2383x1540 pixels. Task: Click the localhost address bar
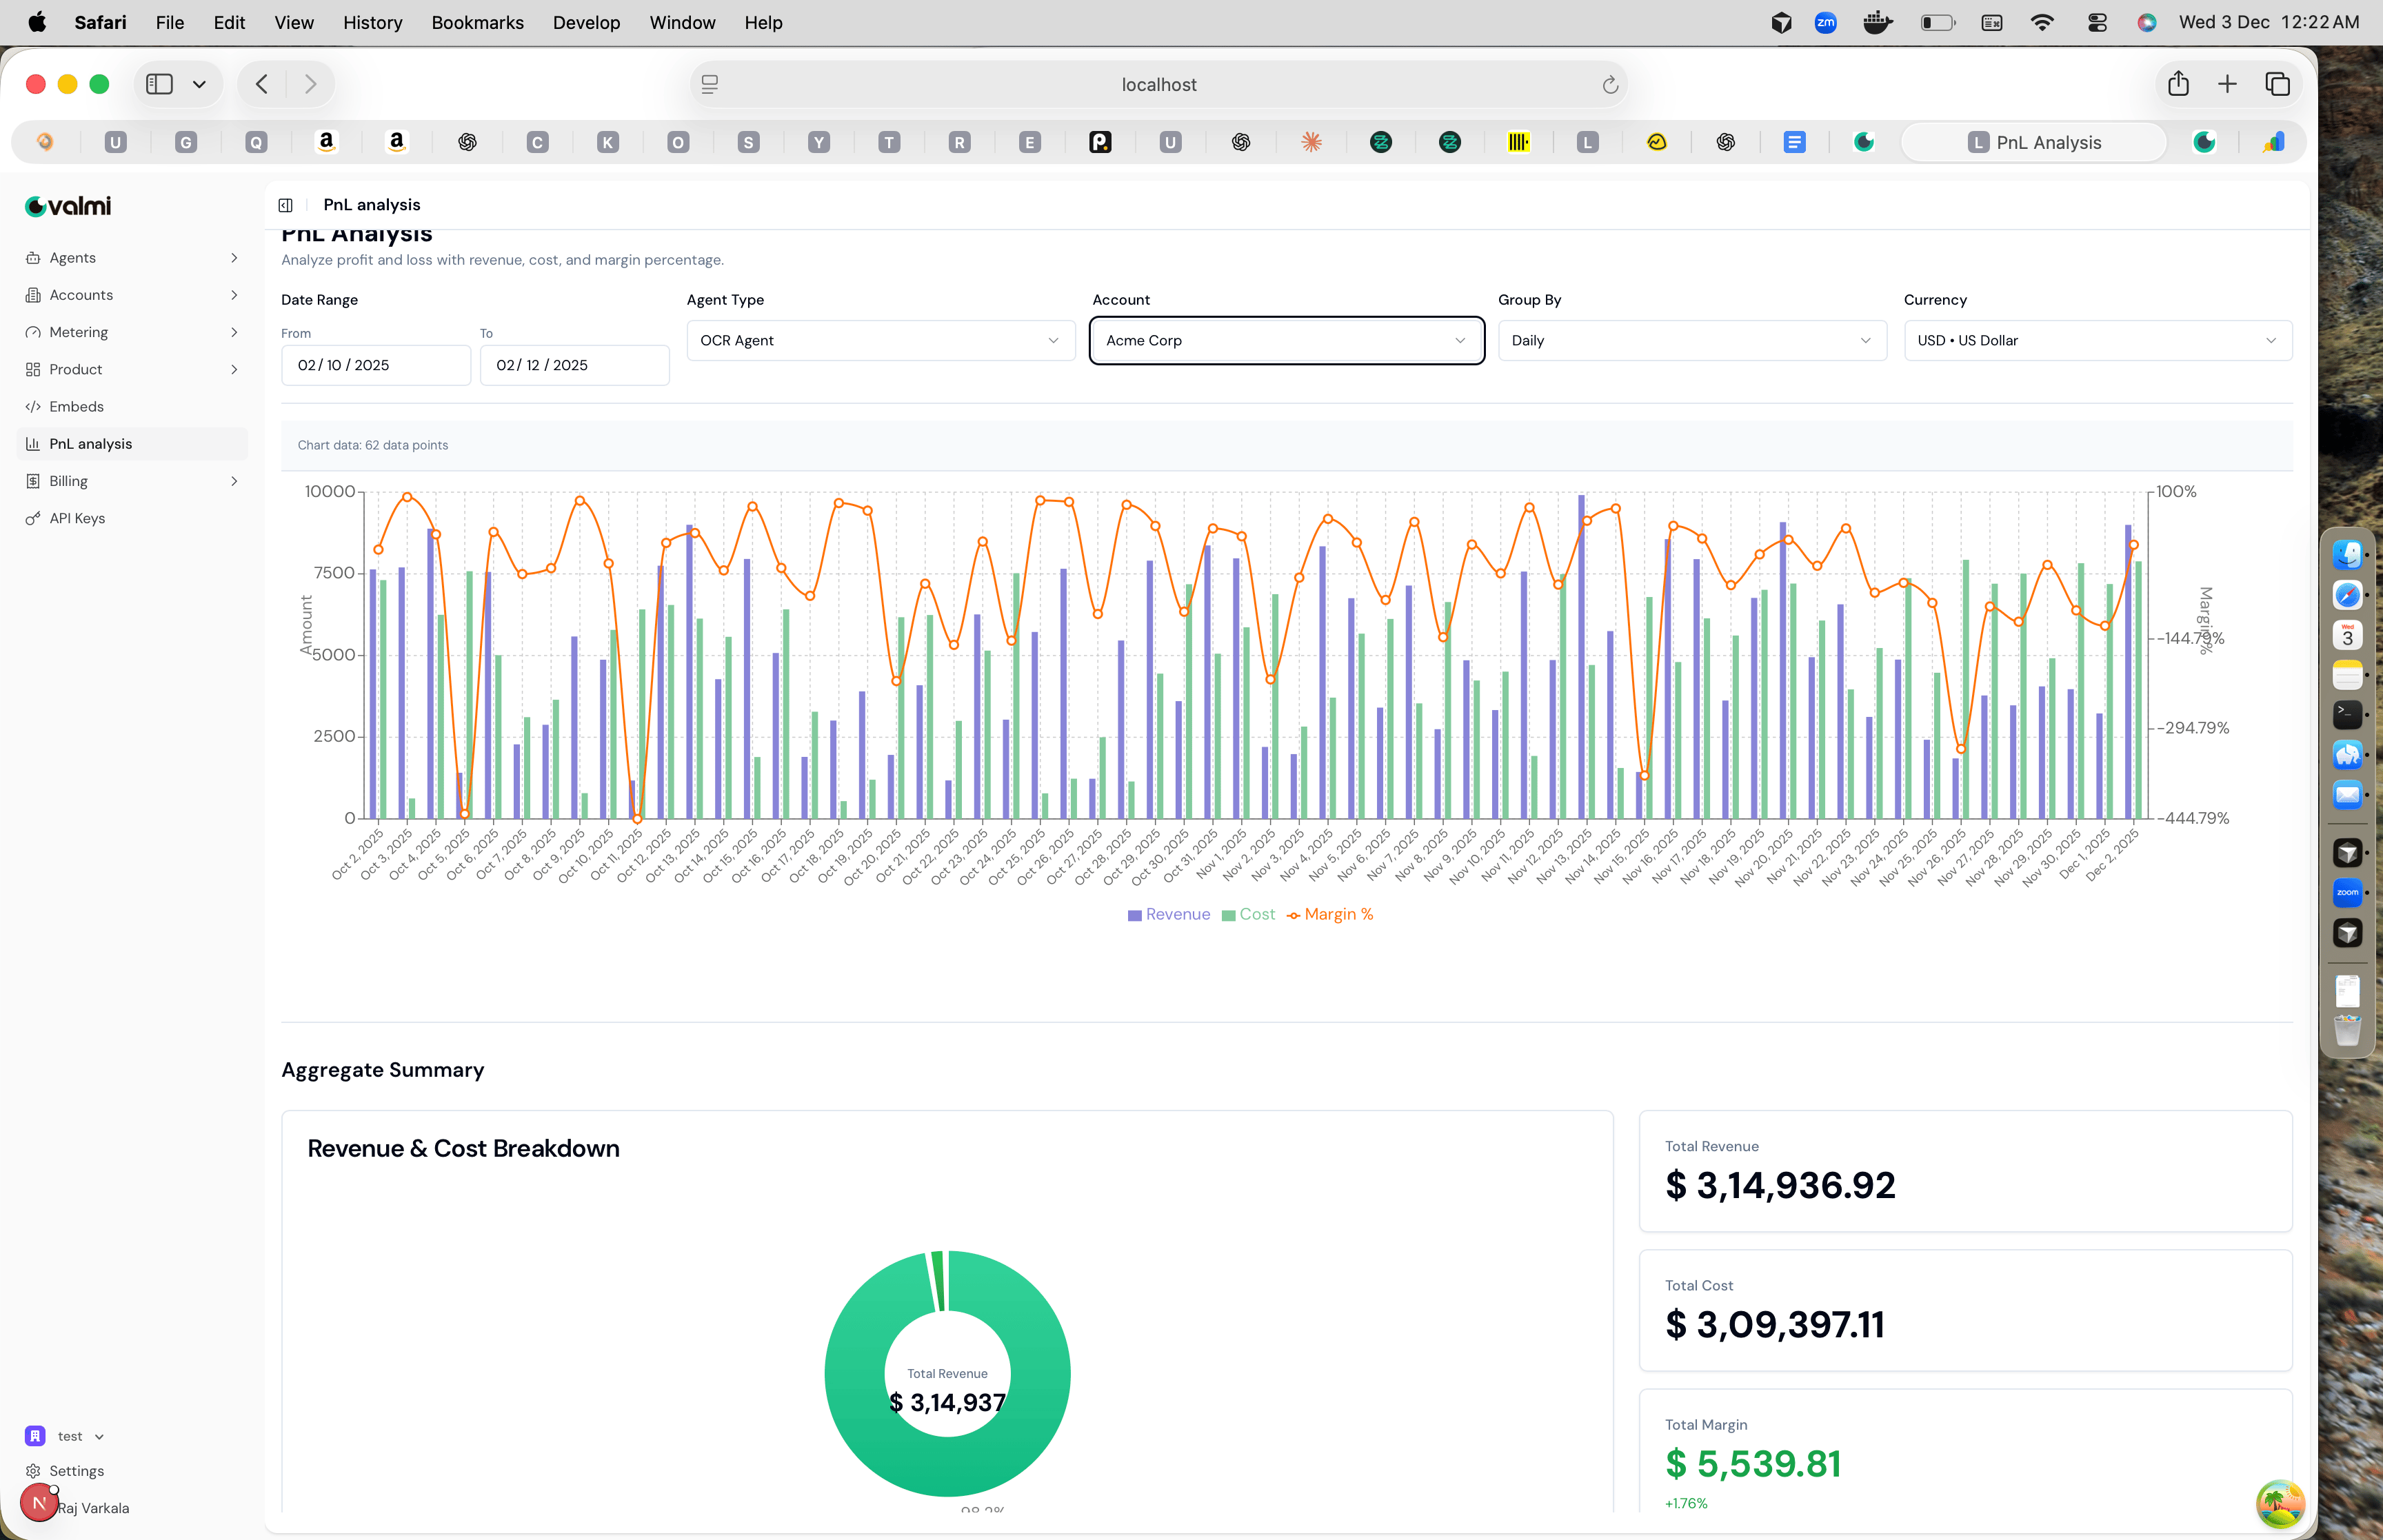tap(1158, 85)
